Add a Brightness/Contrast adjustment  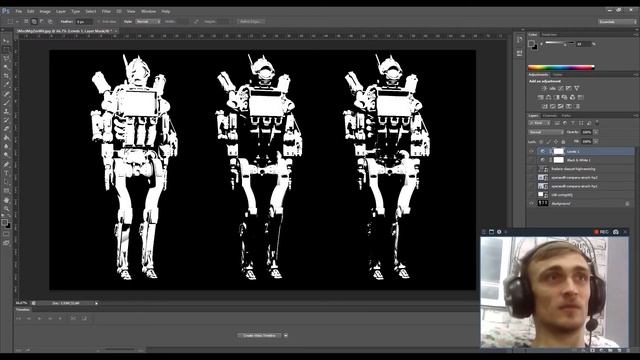(544, 88)
